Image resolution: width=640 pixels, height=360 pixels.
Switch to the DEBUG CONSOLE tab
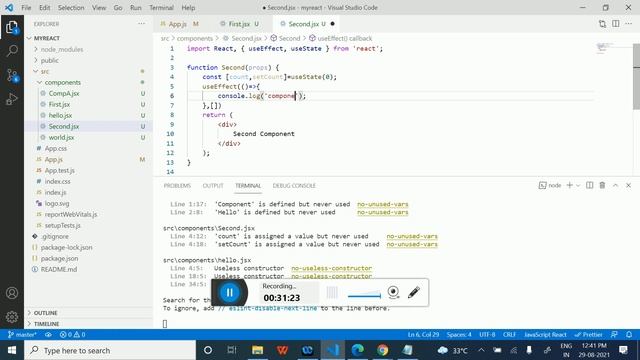tap(294, 185)
